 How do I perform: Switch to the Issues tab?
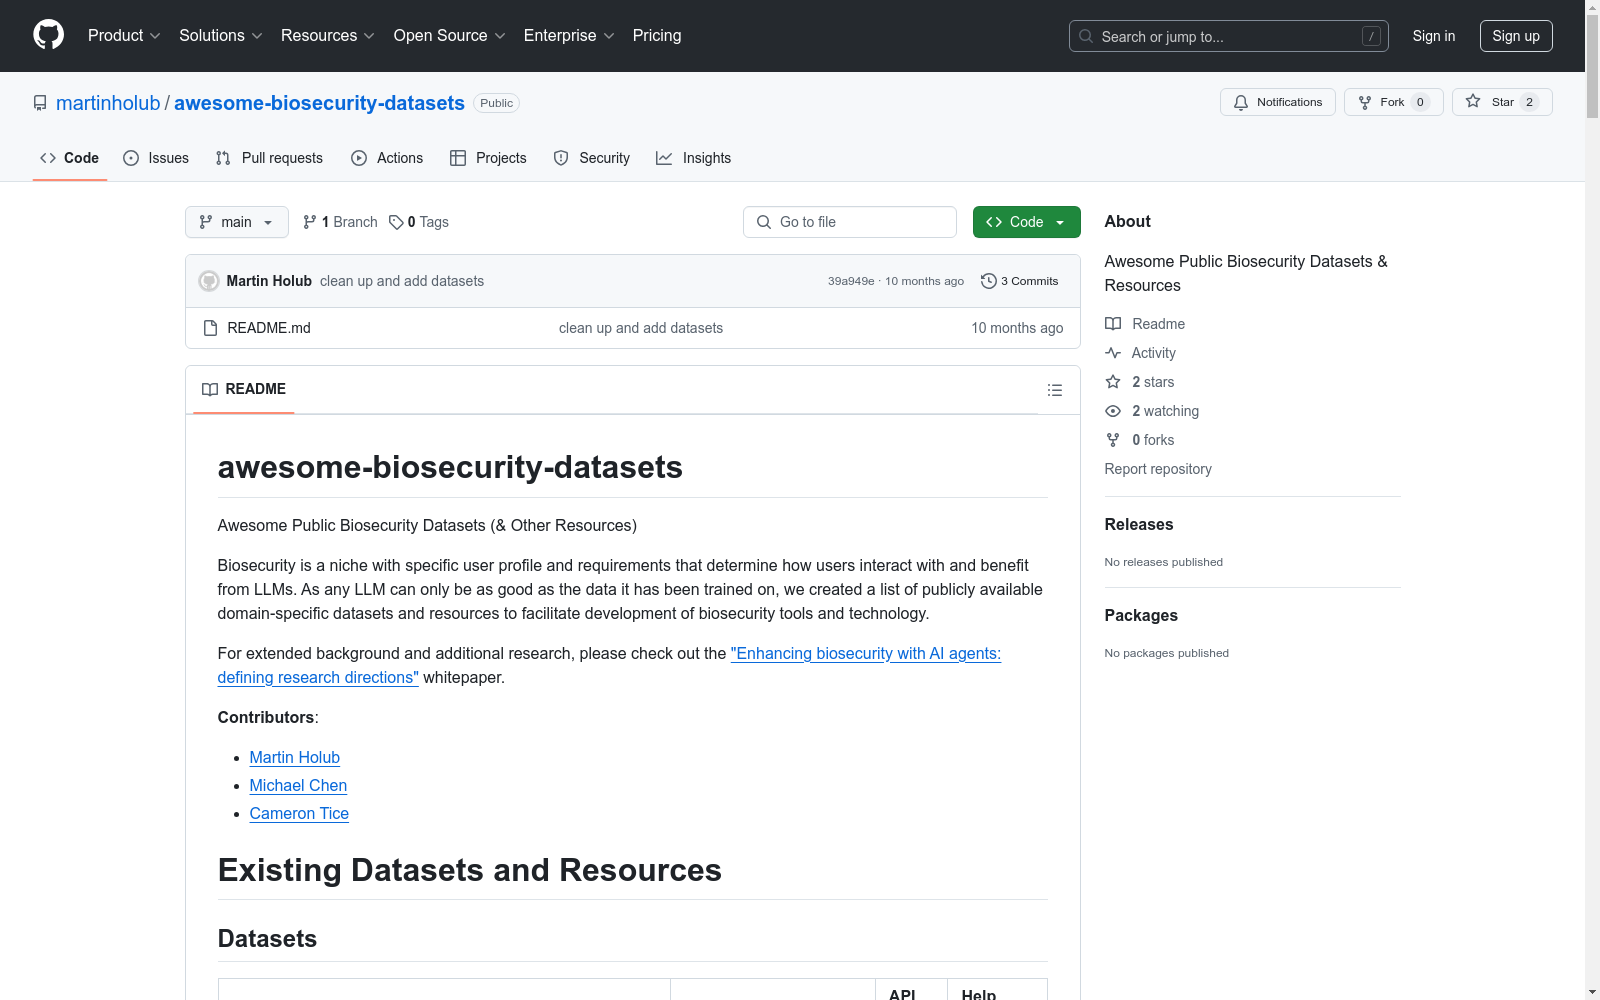[156, 158]
